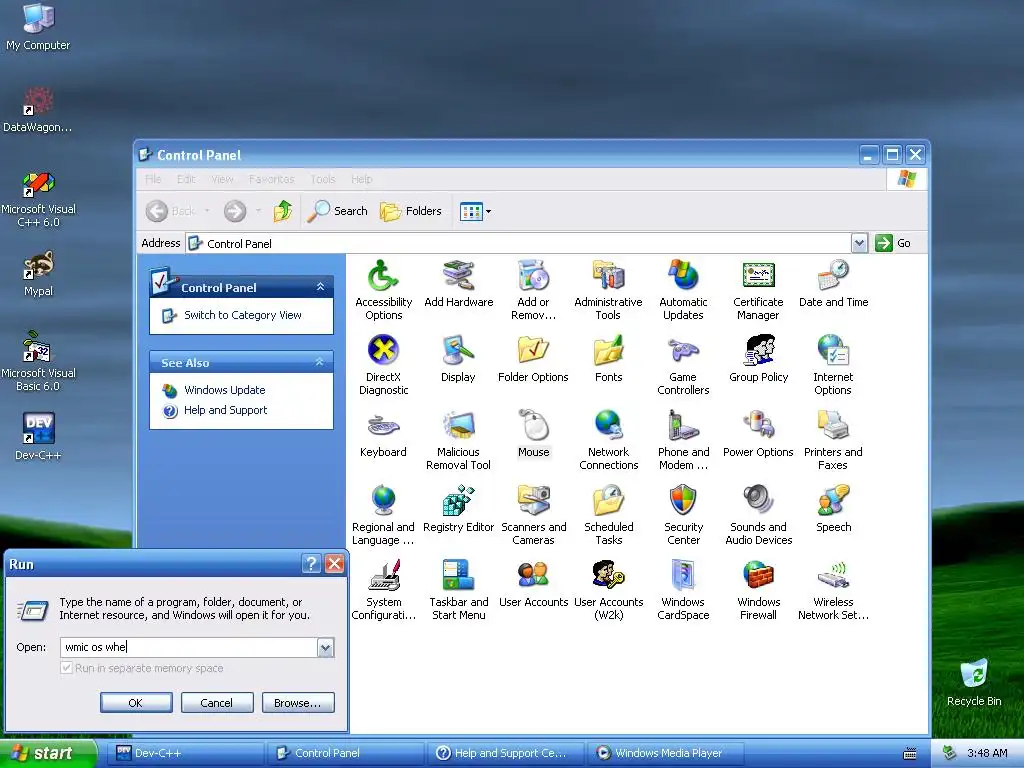Open the Help menu in Control Panel

pyautogui.click(x=362, y=179)
